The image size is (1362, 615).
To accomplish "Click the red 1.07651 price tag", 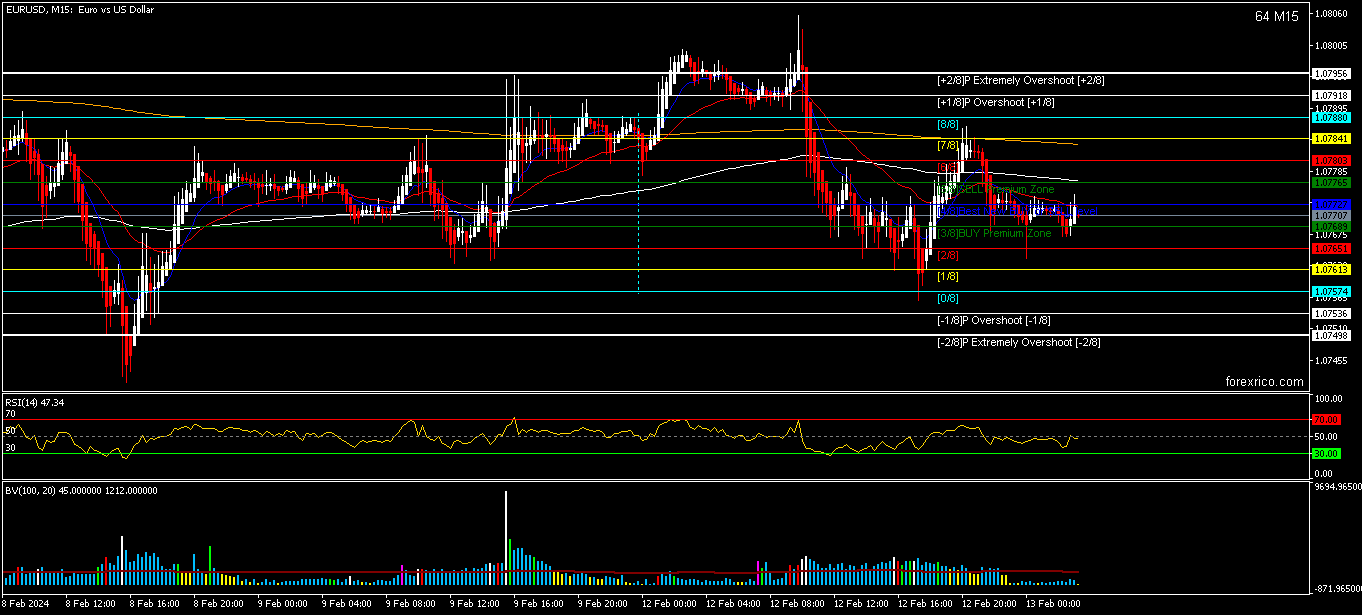I will (1333, 248).
